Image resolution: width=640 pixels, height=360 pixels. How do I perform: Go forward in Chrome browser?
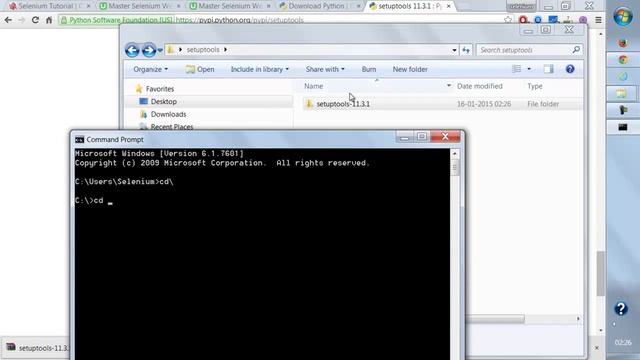22,20
